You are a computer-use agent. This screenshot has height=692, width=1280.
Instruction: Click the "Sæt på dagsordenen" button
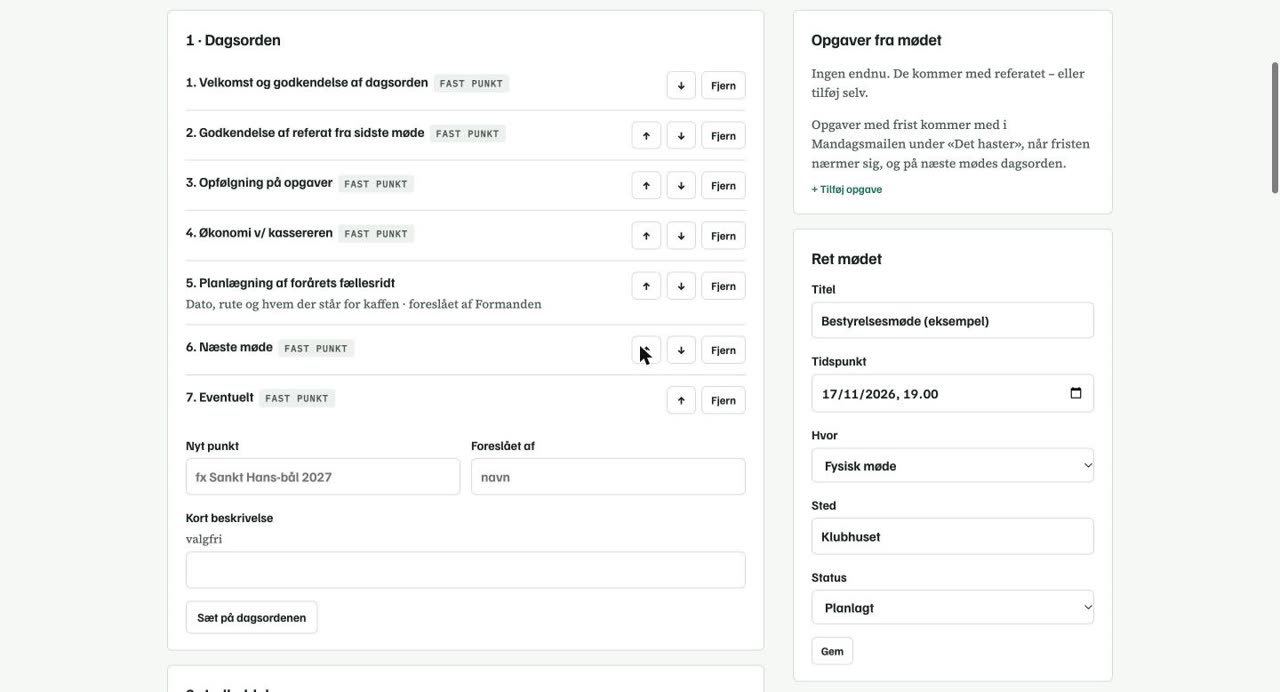pos(251,617)
